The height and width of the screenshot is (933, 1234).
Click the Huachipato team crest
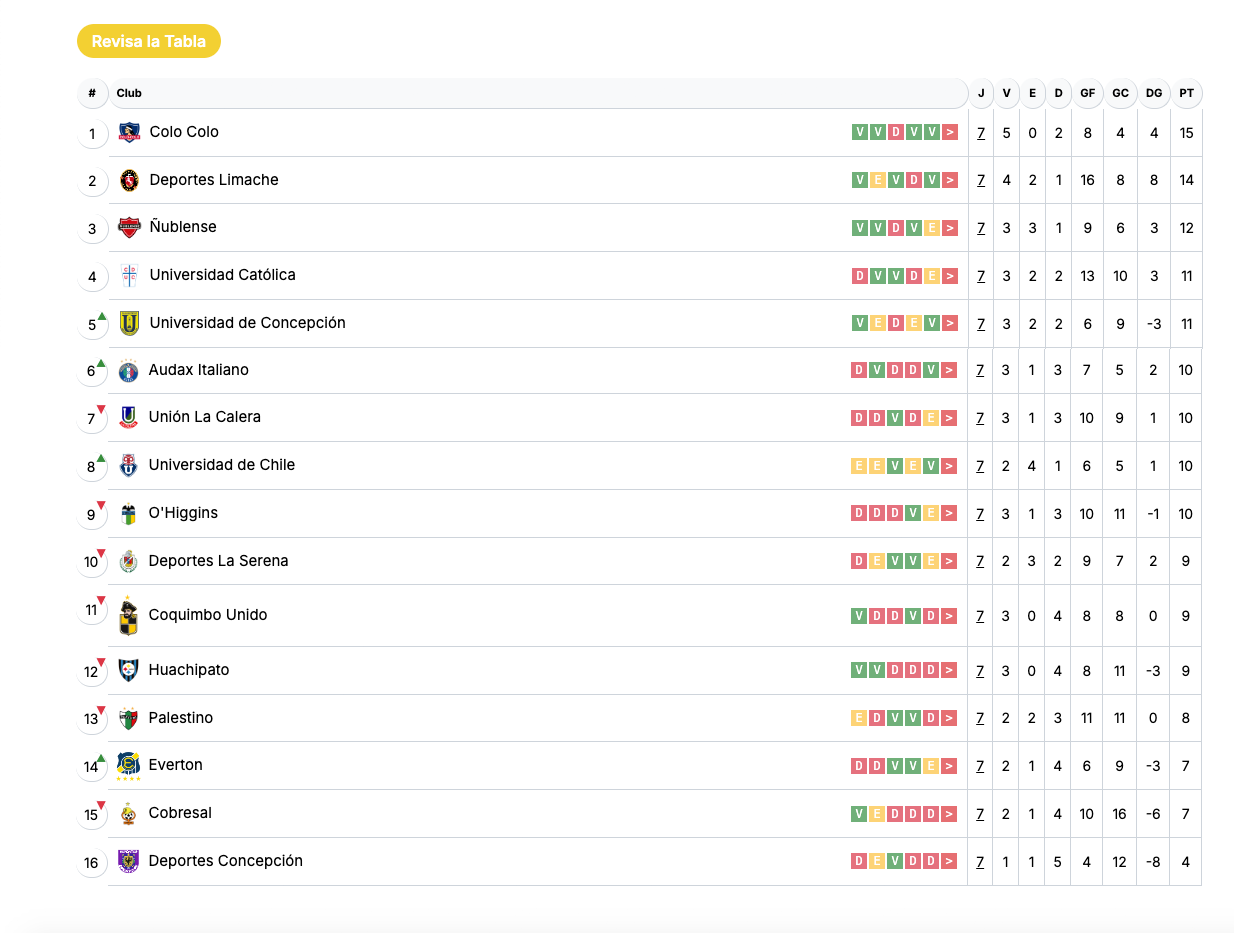point(128,670)
